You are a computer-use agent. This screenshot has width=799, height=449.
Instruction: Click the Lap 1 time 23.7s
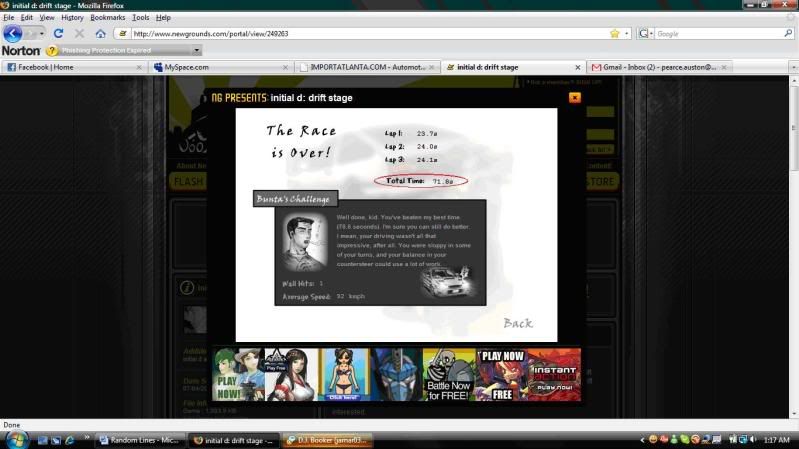tap(427, 134)
